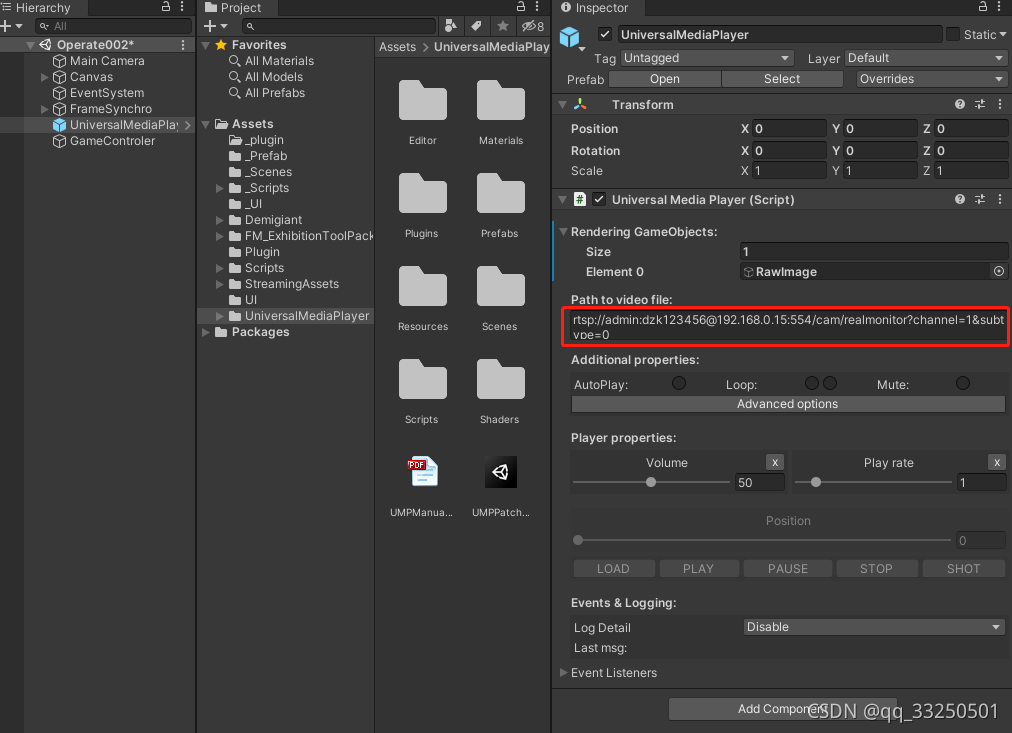The image size is (1012, 733).
Task: Open the Transform component context menu icon
Action: point(999,104)
